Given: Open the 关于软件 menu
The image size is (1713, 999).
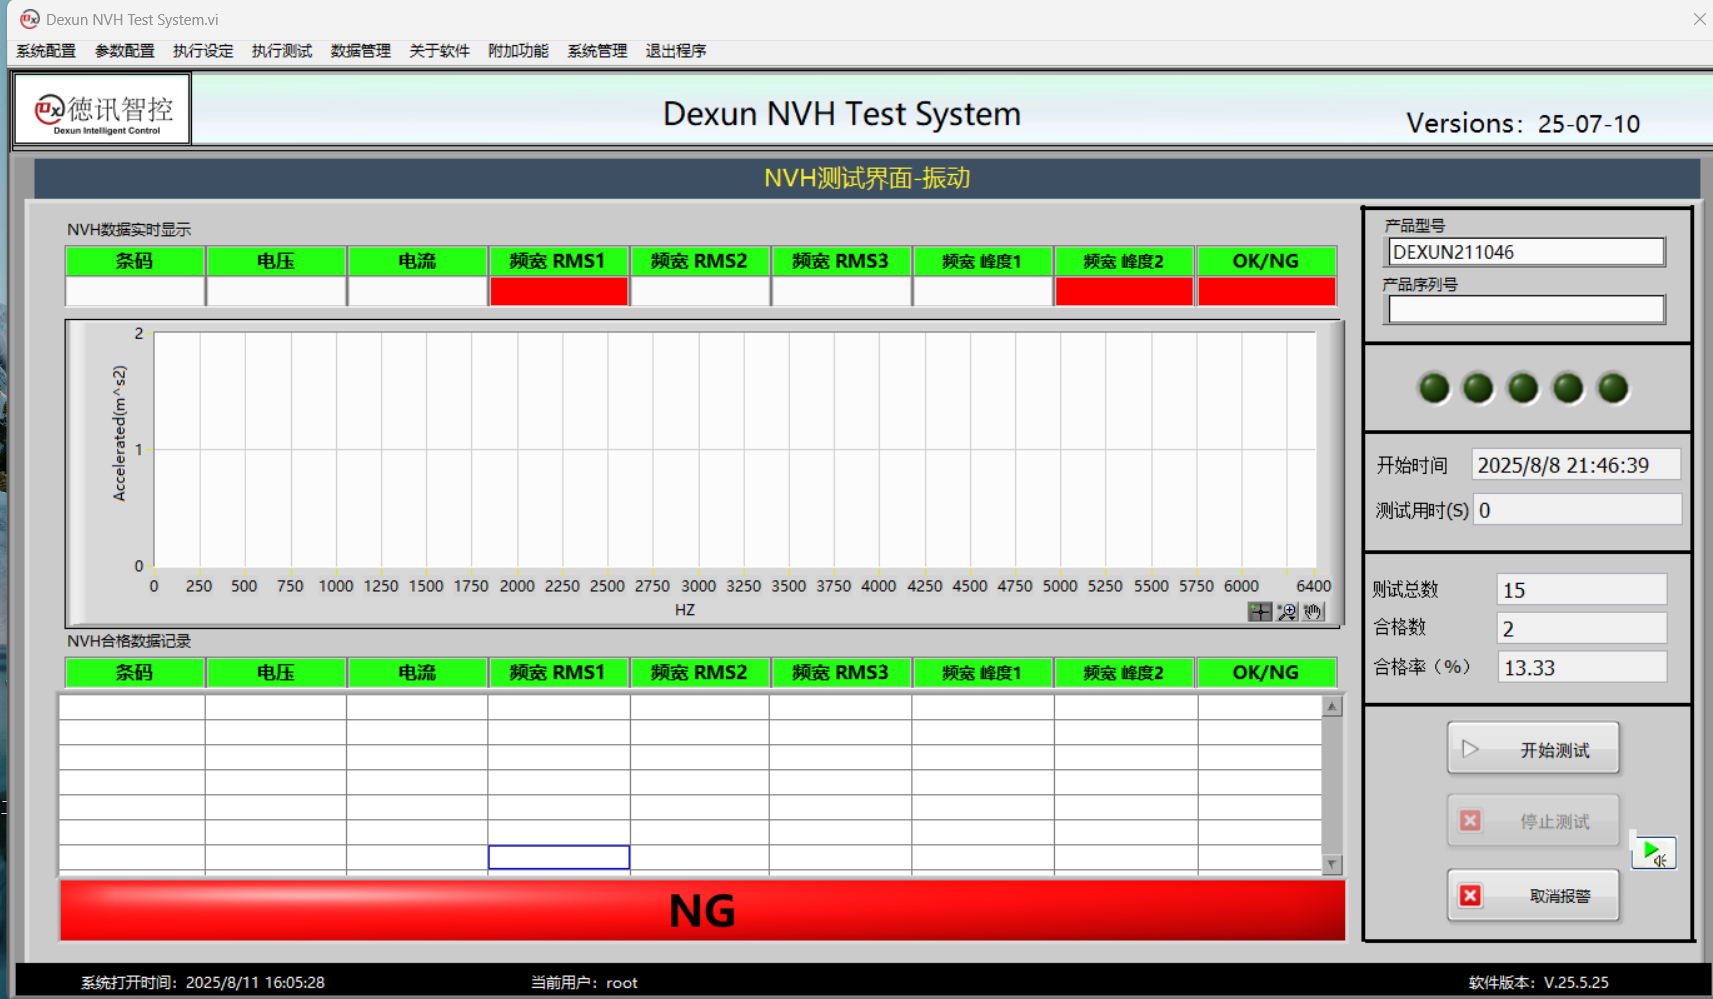Looking at the screenshot, I should point(440,51).
